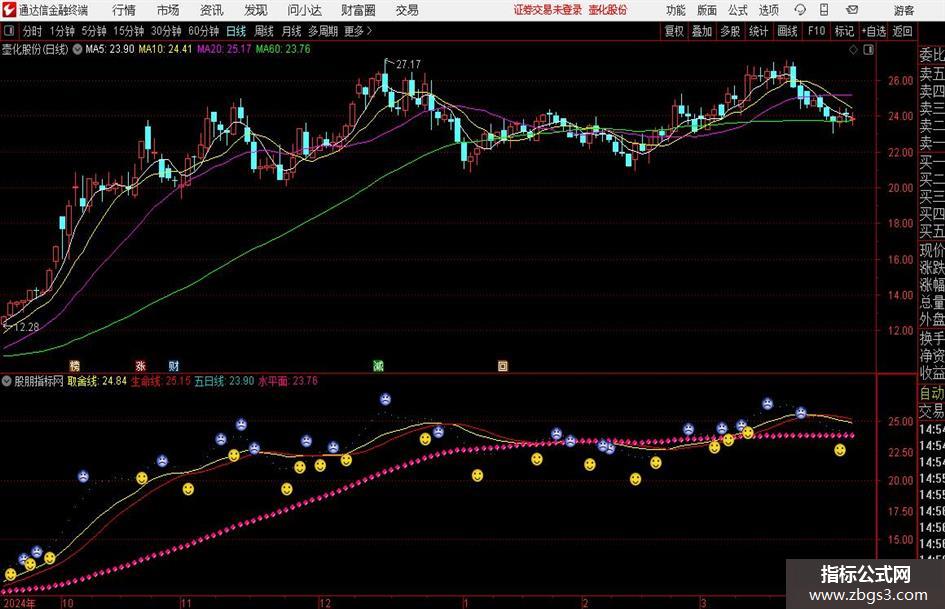Switch to the 30分钟 period tab
Image resolution: width=945 pixels, height=609 pixels.
point(166,31)
